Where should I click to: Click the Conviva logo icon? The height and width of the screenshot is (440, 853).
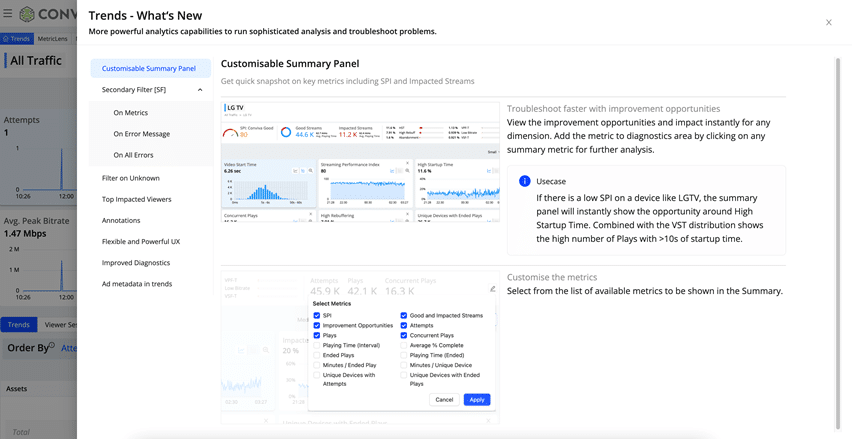point(27,14)
